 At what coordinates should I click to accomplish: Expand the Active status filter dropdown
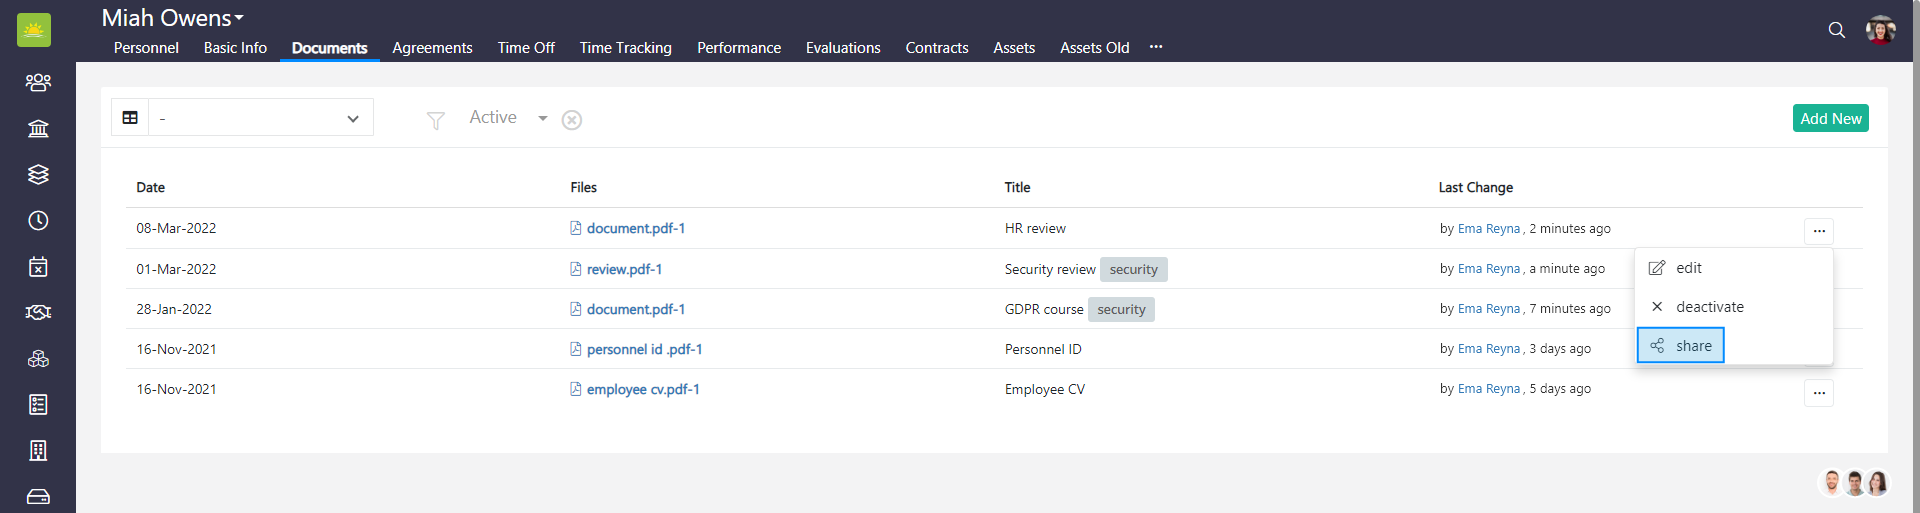click(542, 118)
